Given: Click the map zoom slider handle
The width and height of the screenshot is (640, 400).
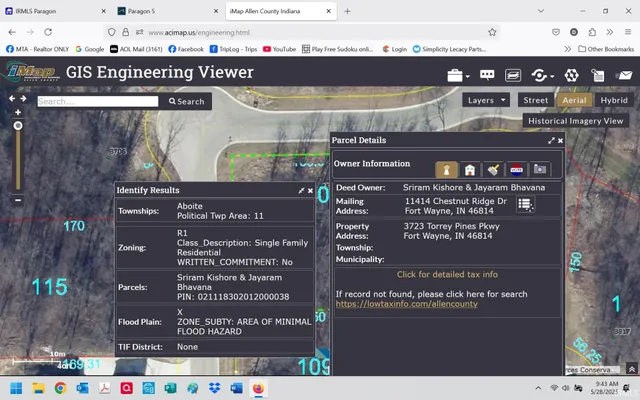Looking at the screenshot, I should pyautogui.click(x=17, y=125).
